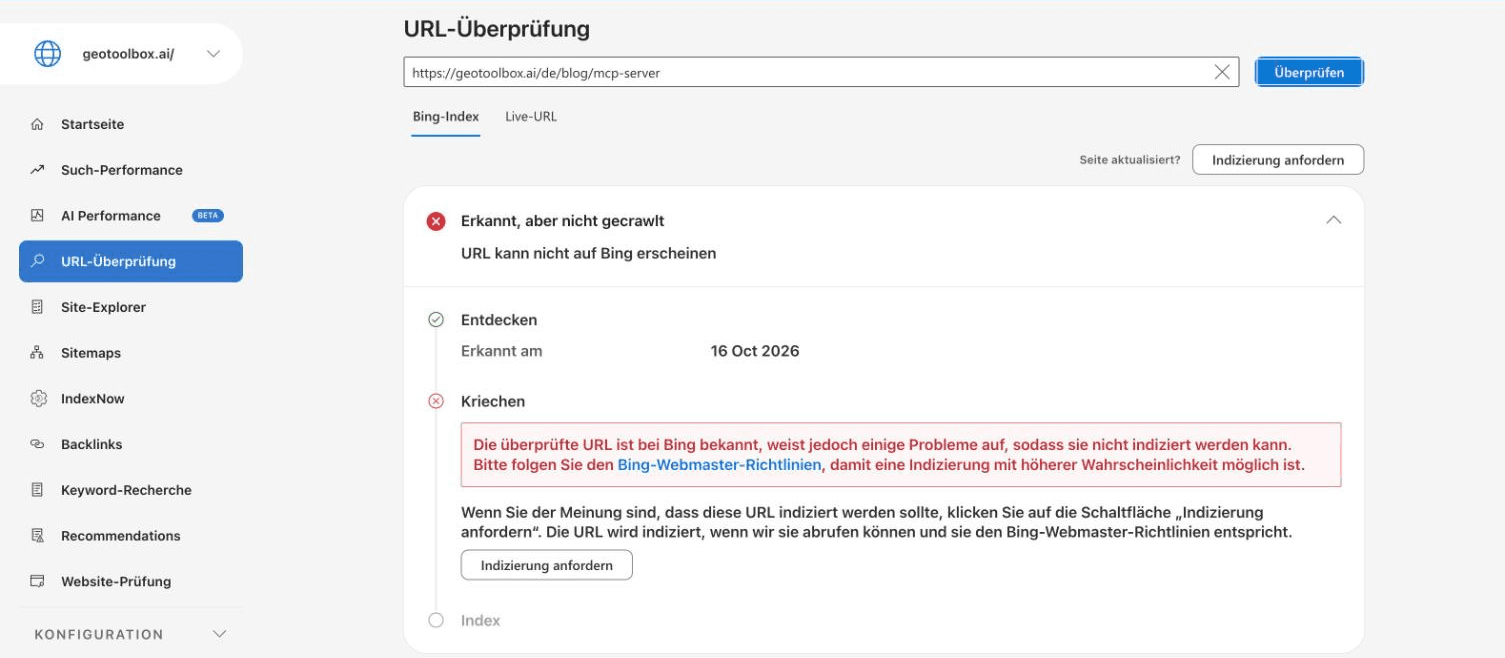Click the Kriechen failed step icon
The width and height of the screenshot is (1505, 658).
point(436,401)
